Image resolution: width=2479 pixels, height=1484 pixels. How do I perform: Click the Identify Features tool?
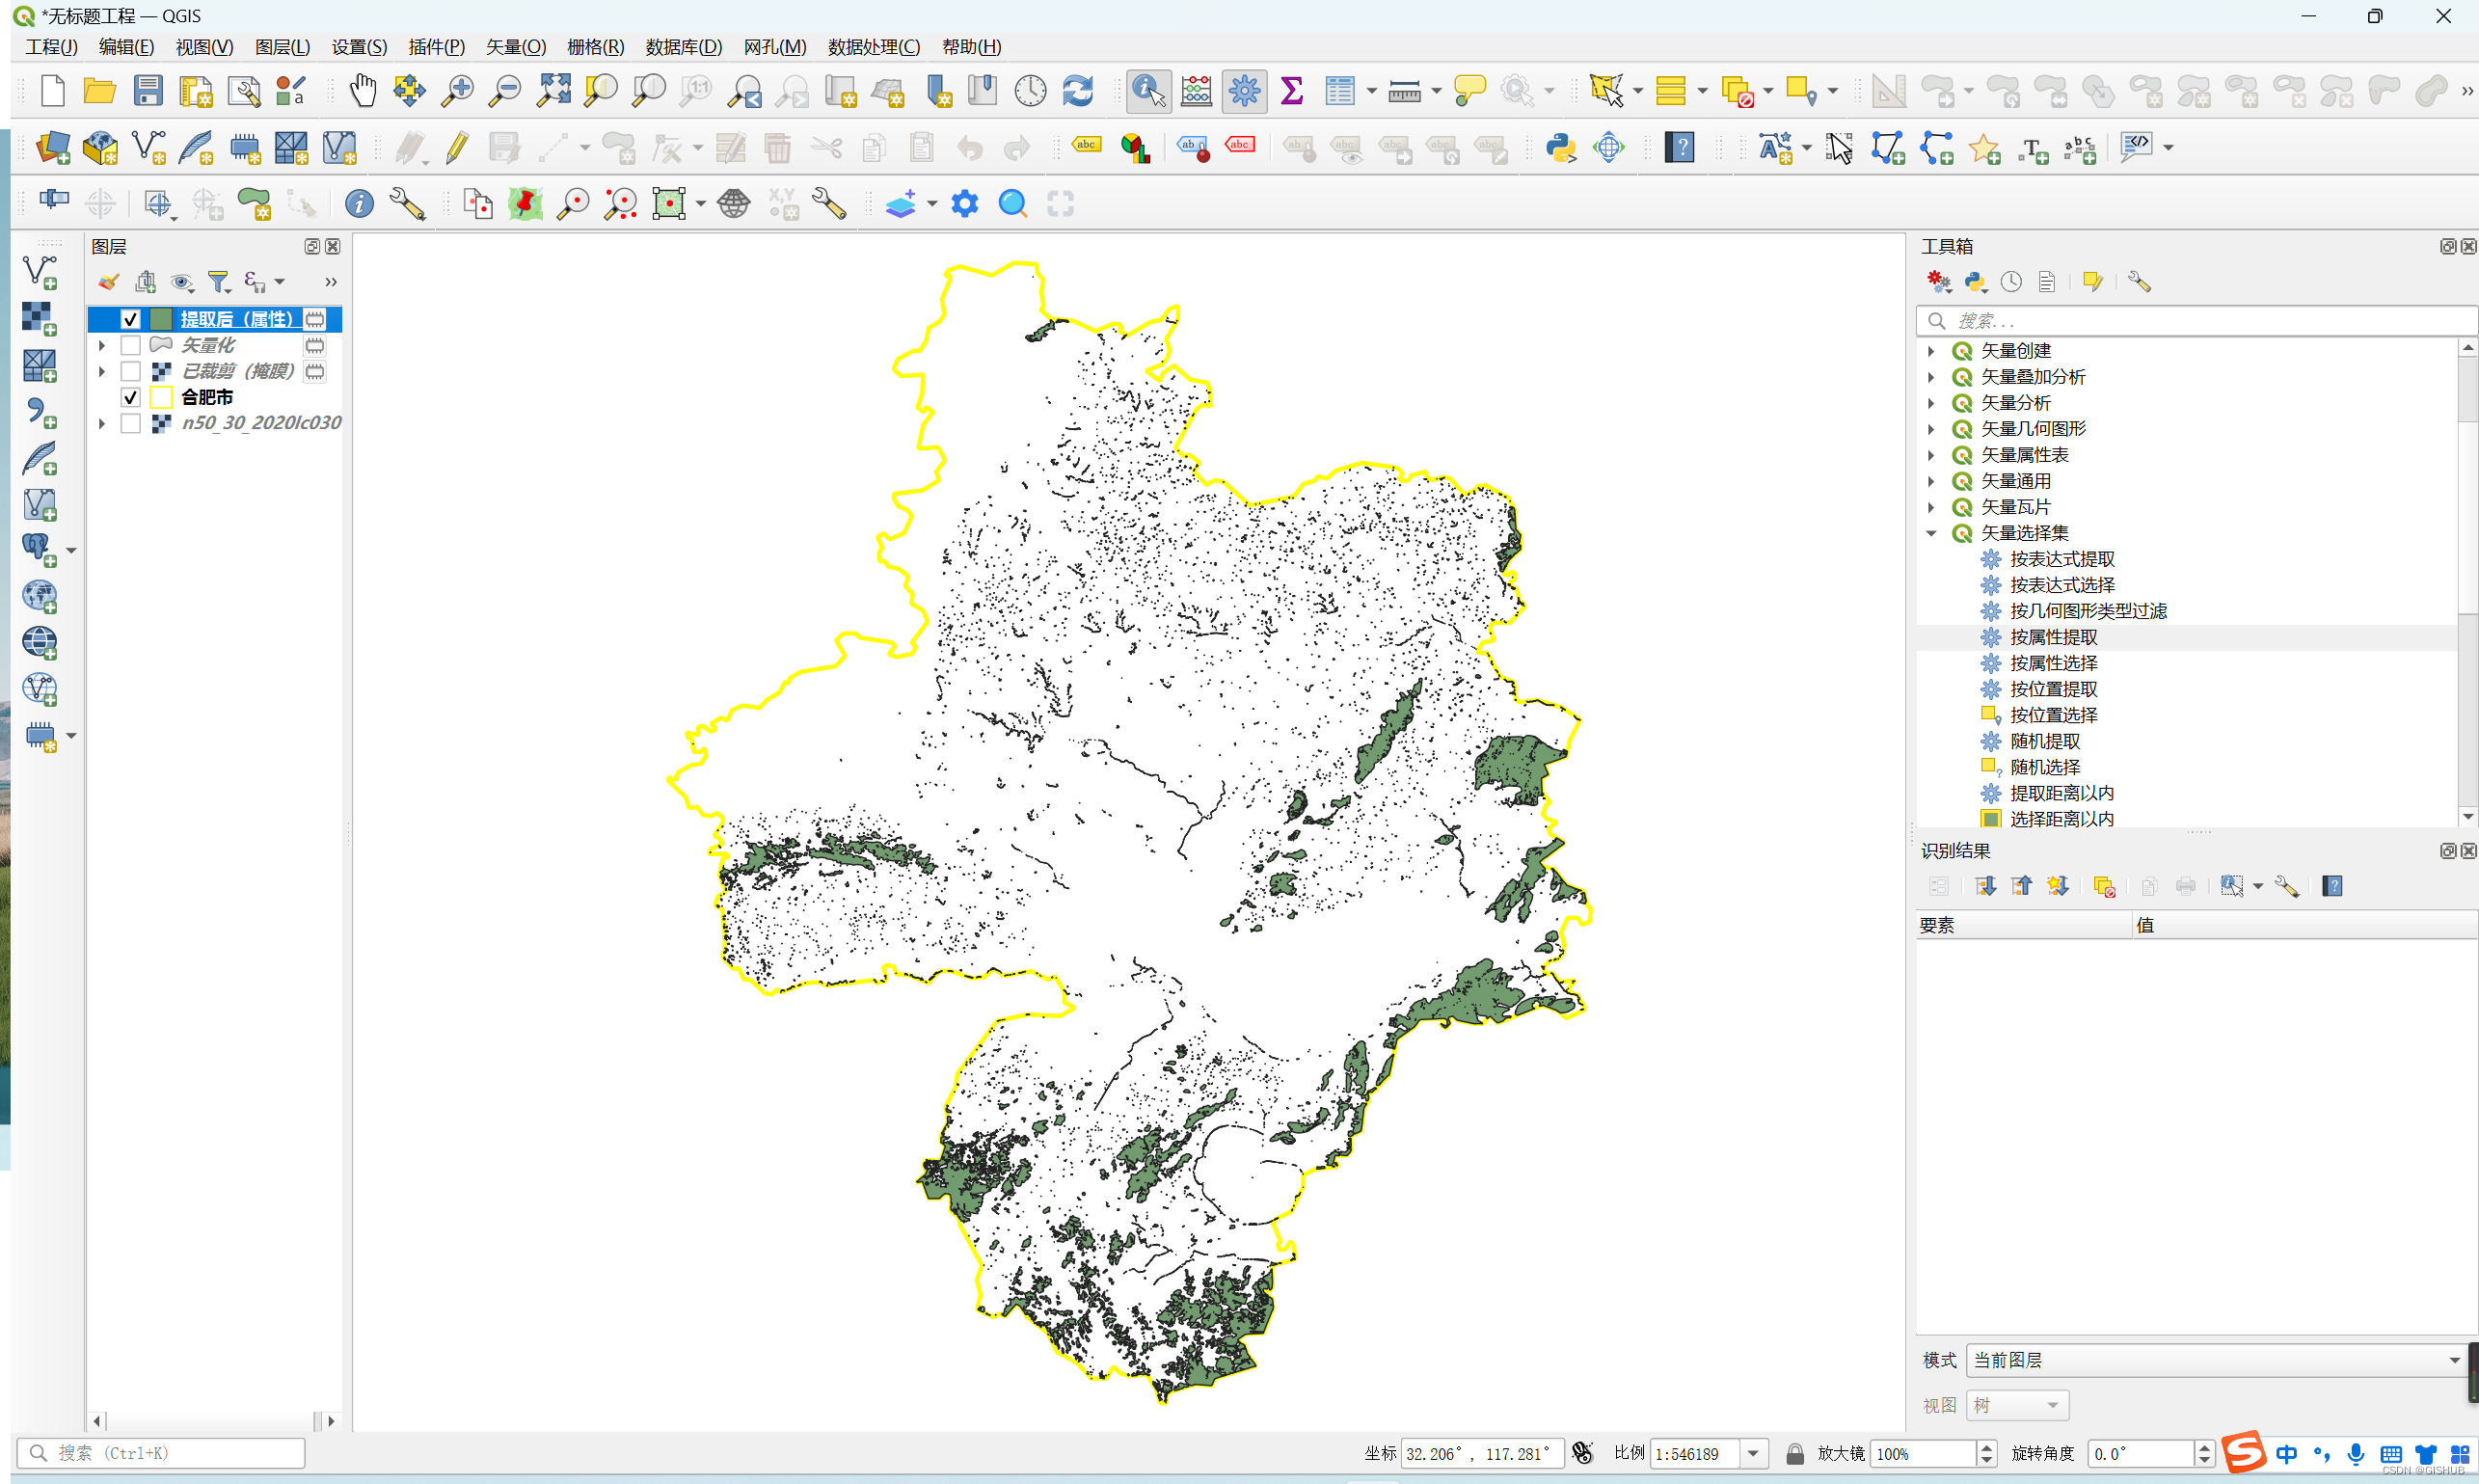(1148, 91)
